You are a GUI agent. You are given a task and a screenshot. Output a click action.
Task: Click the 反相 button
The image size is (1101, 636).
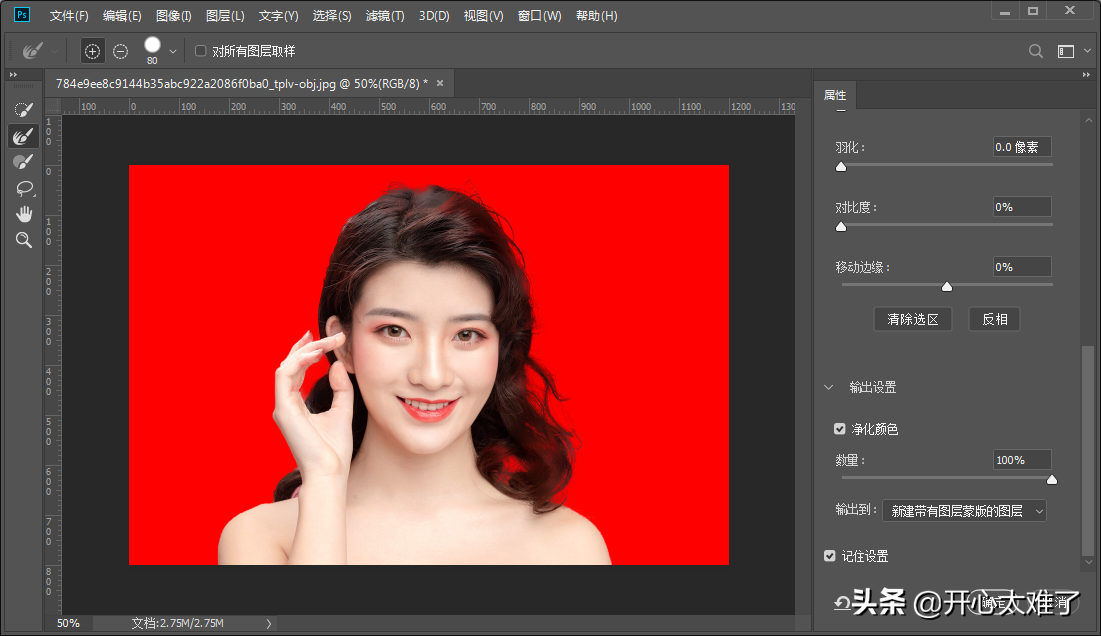tap(994, 319)
